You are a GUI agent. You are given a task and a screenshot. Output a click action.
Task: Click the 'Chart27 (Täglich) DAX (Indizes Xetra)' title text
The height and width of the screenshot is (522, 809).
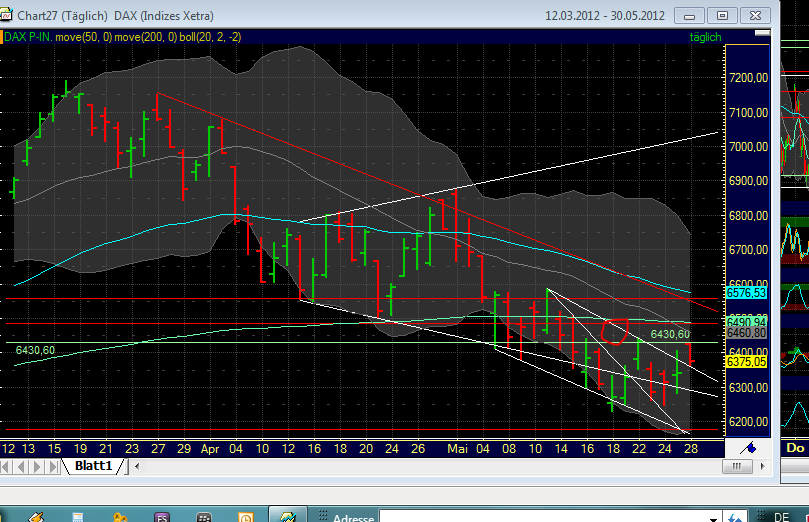click(115, 15)
